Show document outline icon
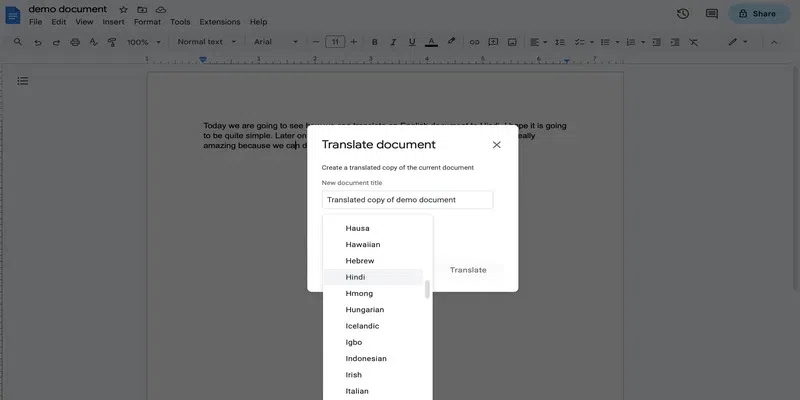 click(22, 81)
